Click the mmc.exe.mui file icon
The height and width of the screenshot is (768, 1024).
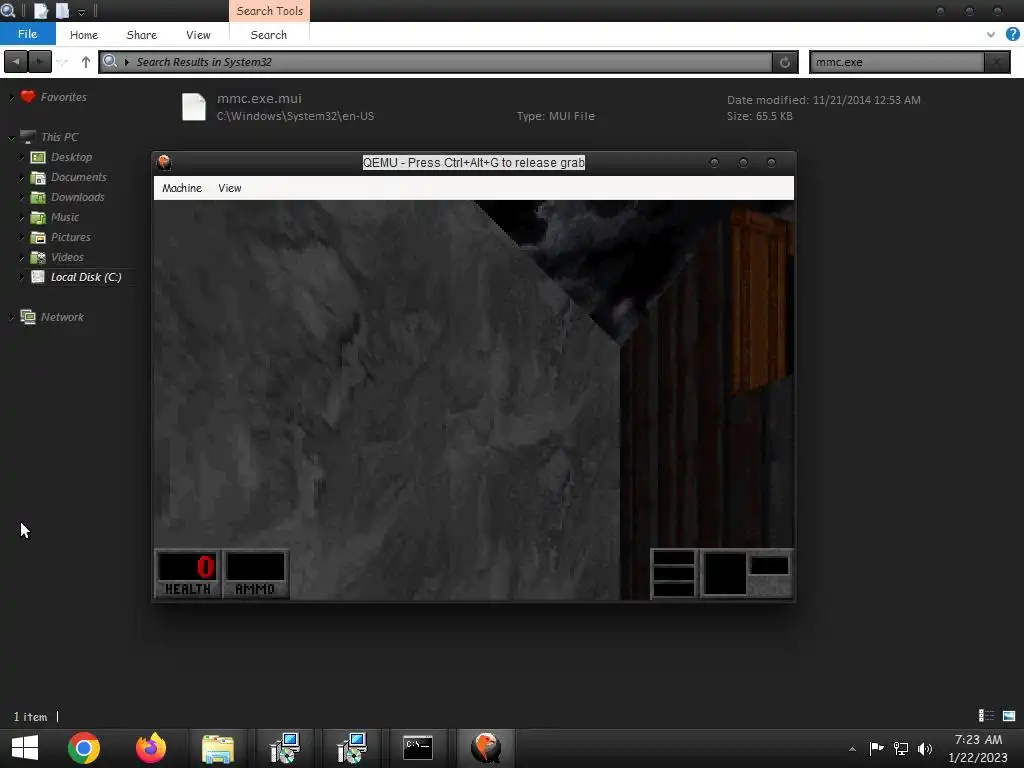pyautogui.click(x=193, y=107)
